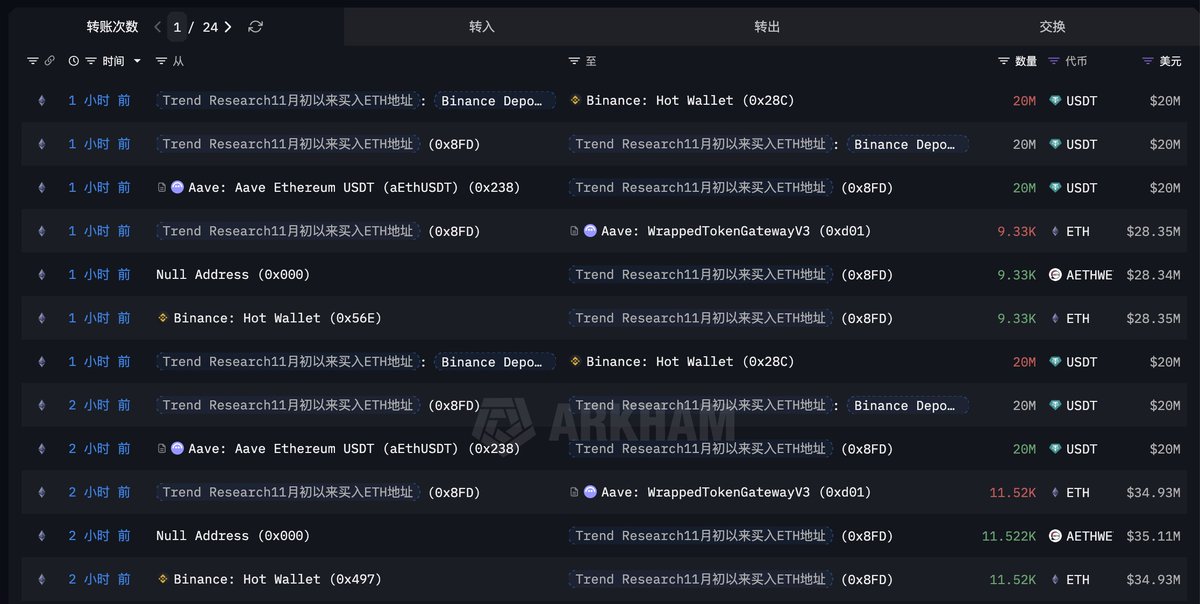Click Aave logo beside WrappedTokenGatewayV3 in 11.52K row

click(590, 492)
